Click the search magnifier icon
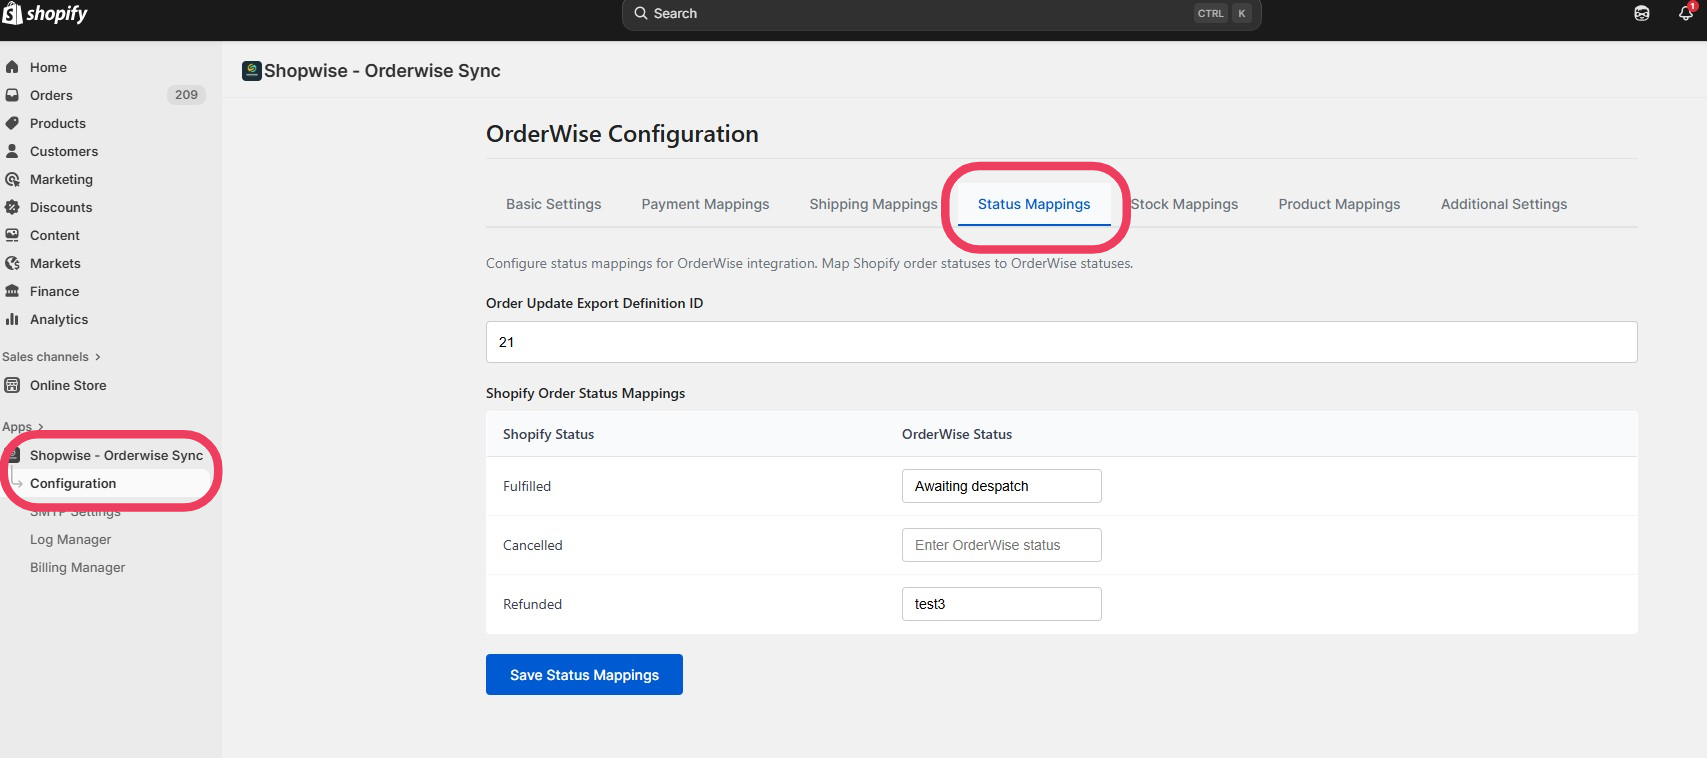 (641, 13)
